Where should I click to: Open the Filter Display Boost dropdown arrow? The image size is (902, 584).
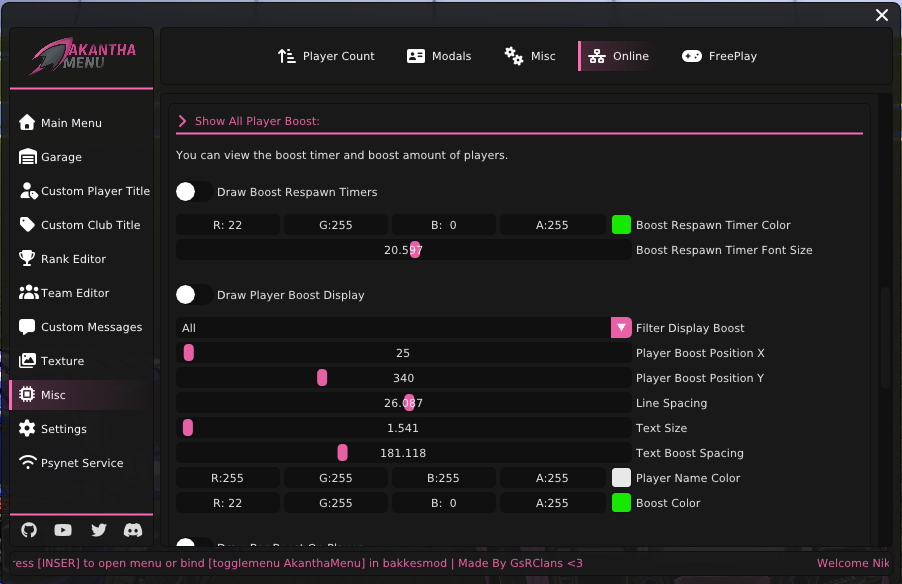coord(621,328)
